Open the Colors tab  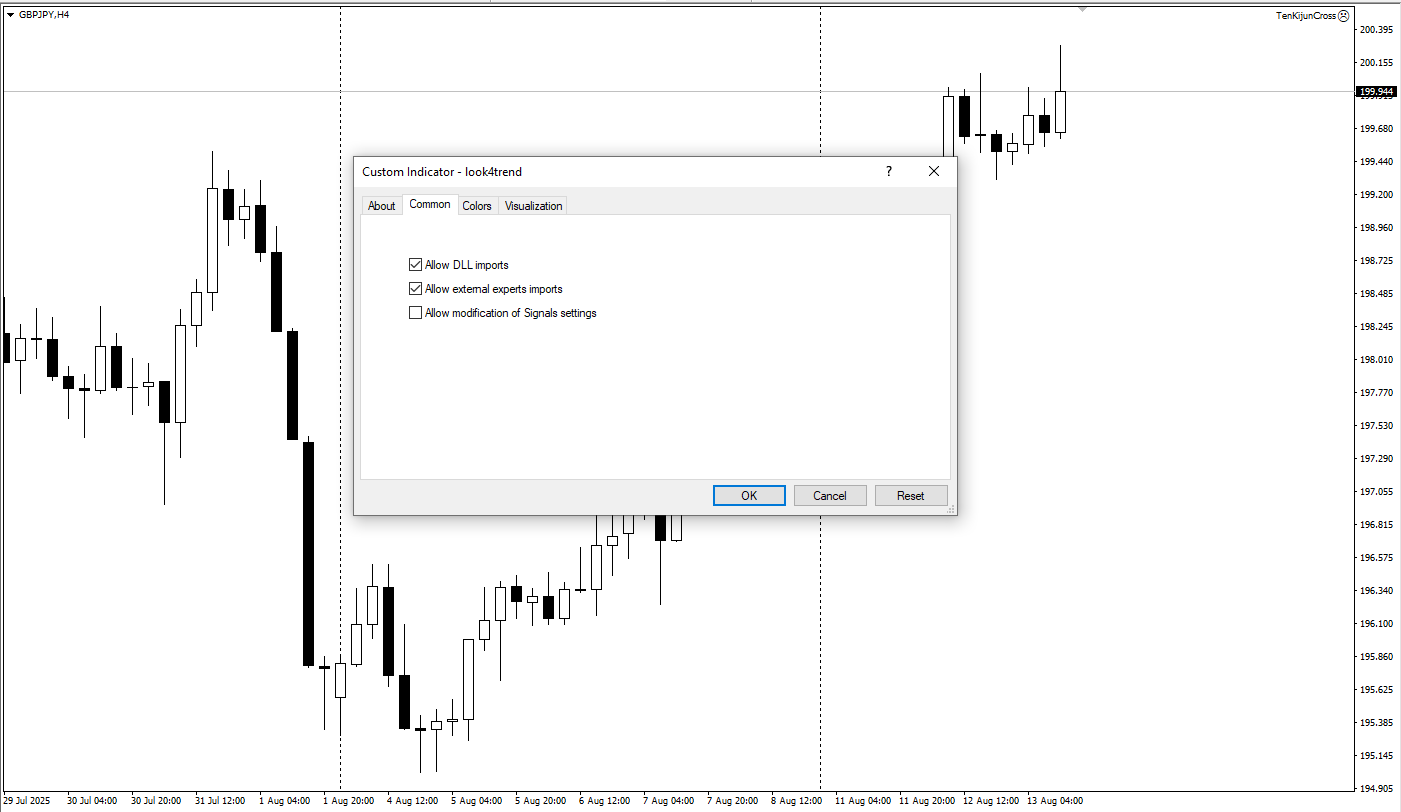click(x=477, y=206)
